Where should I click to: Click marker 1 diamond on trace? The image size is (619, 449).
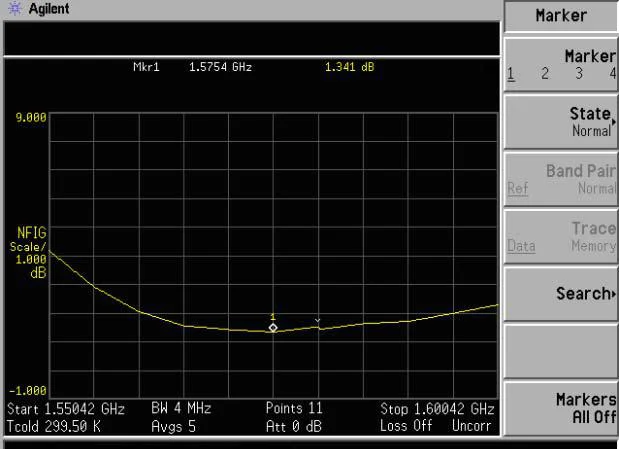coord(273,328)
